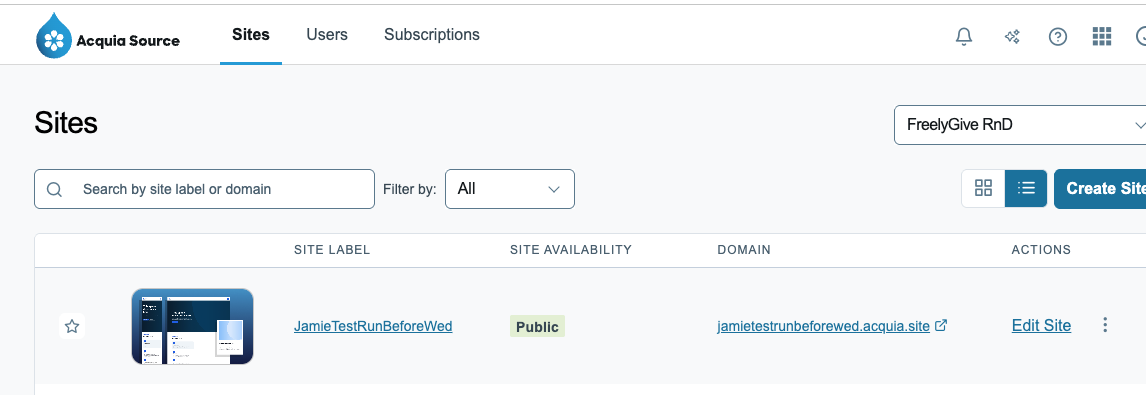Click the ACTIONS column header
1146x395 pixels.
pos(1041,249)
